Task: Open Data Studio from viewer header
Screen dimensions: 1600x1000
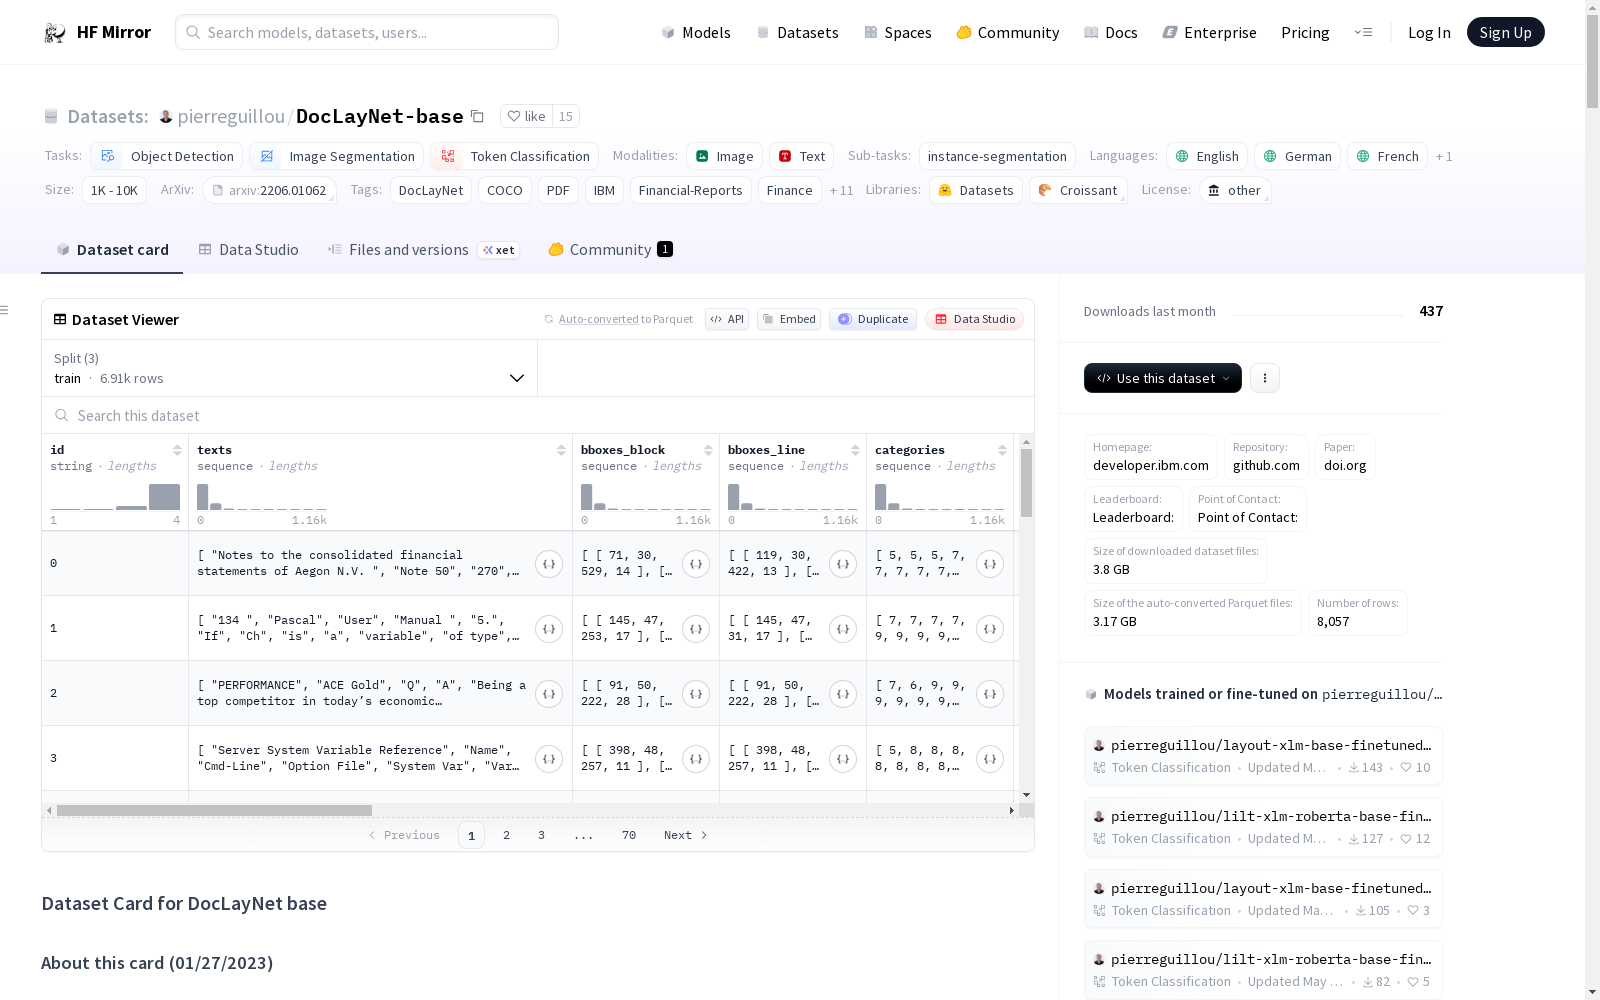Action: coord(974,319)
